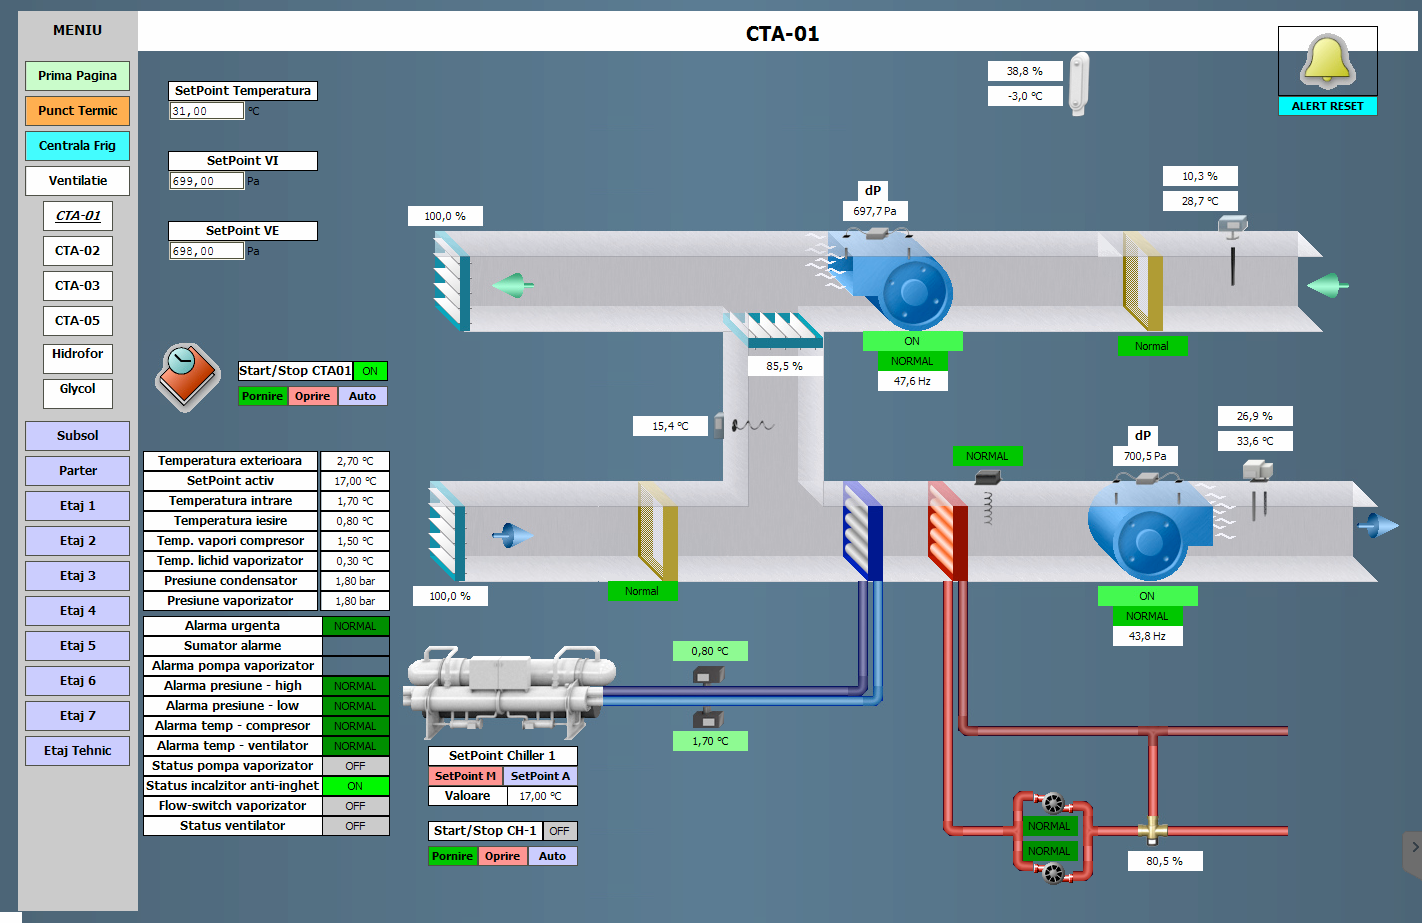This screenshot has width=1422, height=923.
Task: Open Punct Termic menu item
Action: click(78, 111)
